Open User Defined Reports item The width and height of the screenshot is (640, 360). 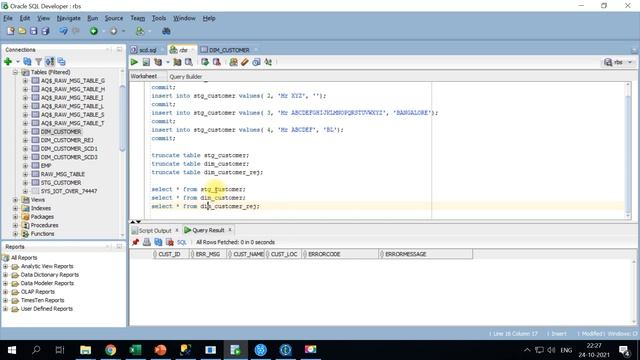click(47, 309)
